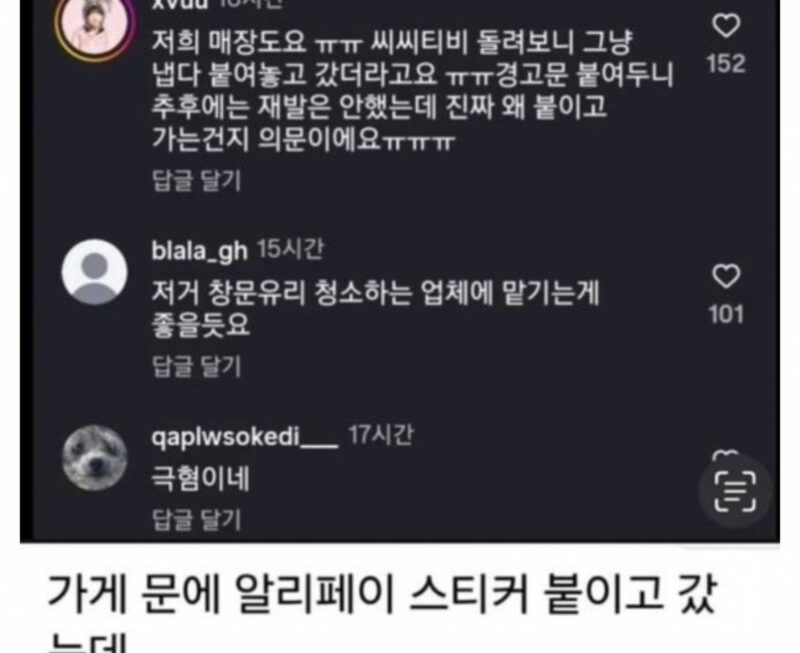Click the qaplwsokedi___ username
800x653 pixels.
(x=244, y=437)
